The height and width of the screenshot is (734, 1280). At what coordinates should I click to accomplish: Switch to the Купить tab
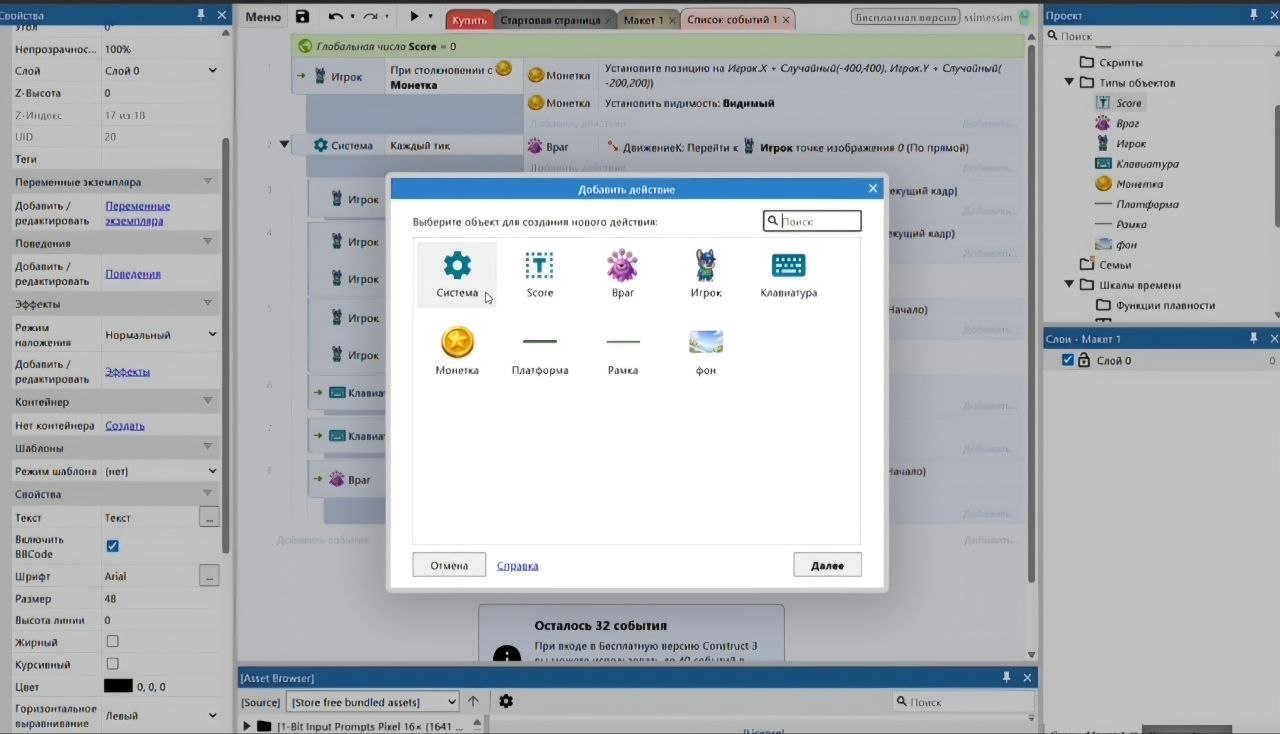click(469, 19)
